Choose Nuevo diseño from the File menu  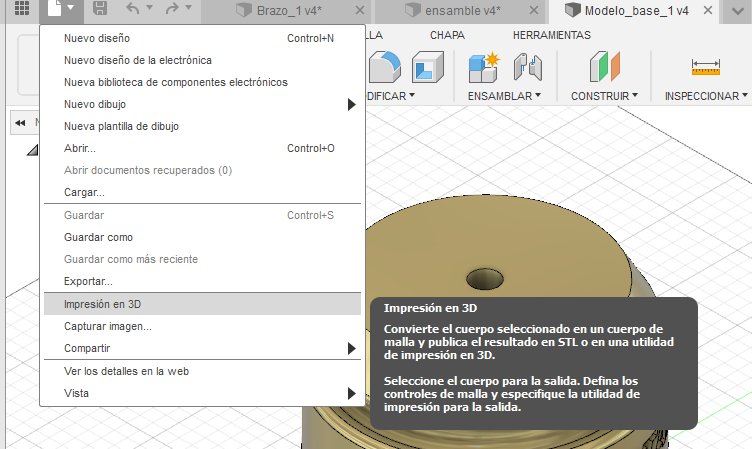coord(202,38)
